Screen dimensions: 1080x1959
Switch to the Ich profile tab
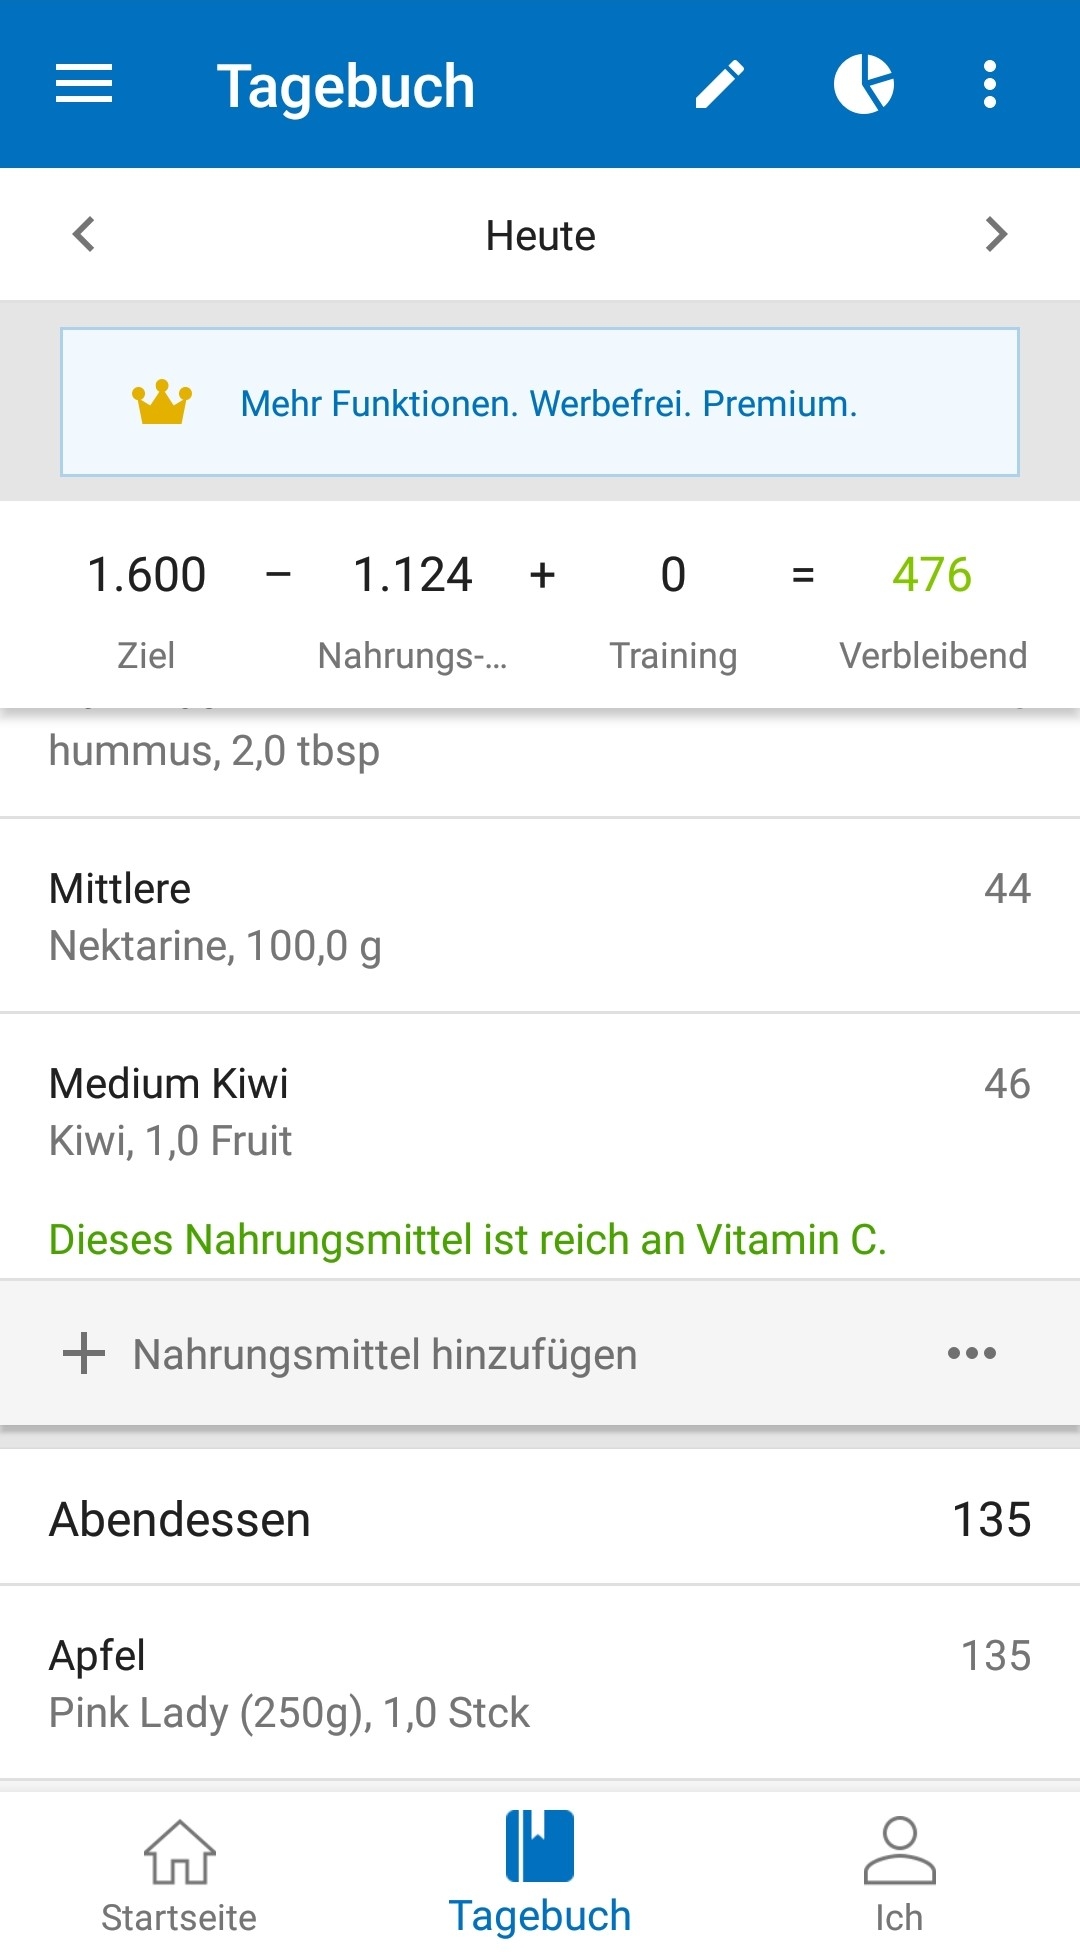(x=899, y=1875)
